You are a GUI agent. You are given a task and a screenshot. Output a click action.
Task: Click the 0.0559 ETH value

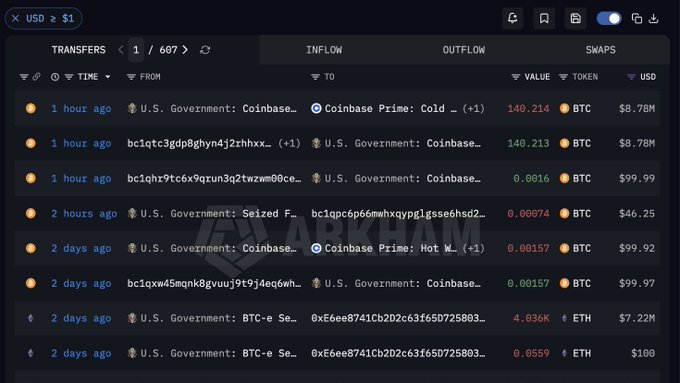click(x=531, y=353)
